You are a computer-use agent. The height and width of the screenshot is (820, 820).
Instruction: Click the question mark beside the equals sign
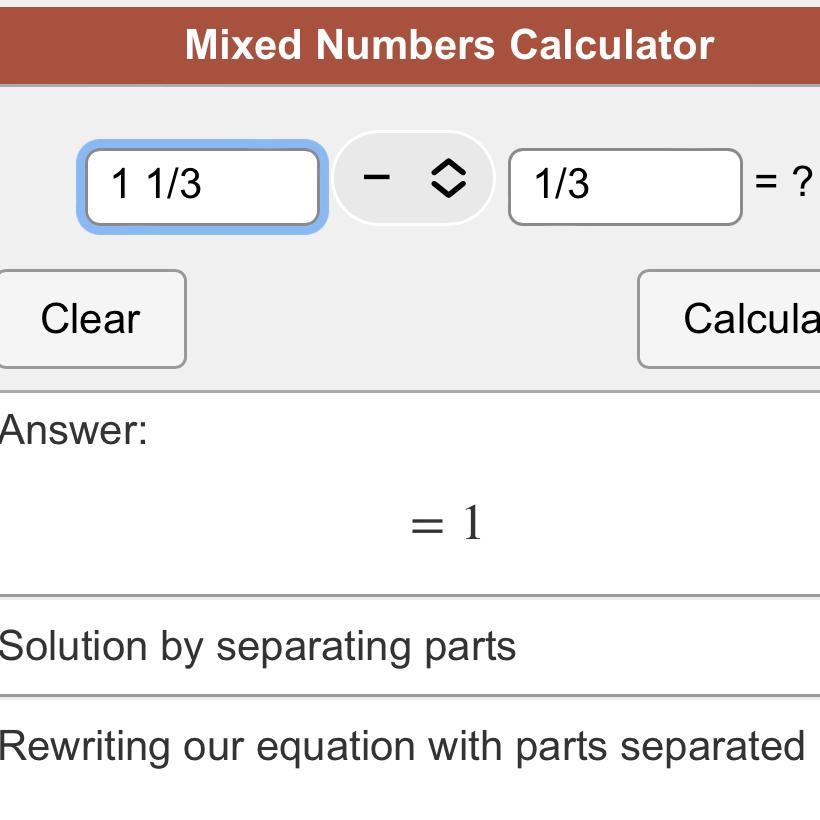801,181
